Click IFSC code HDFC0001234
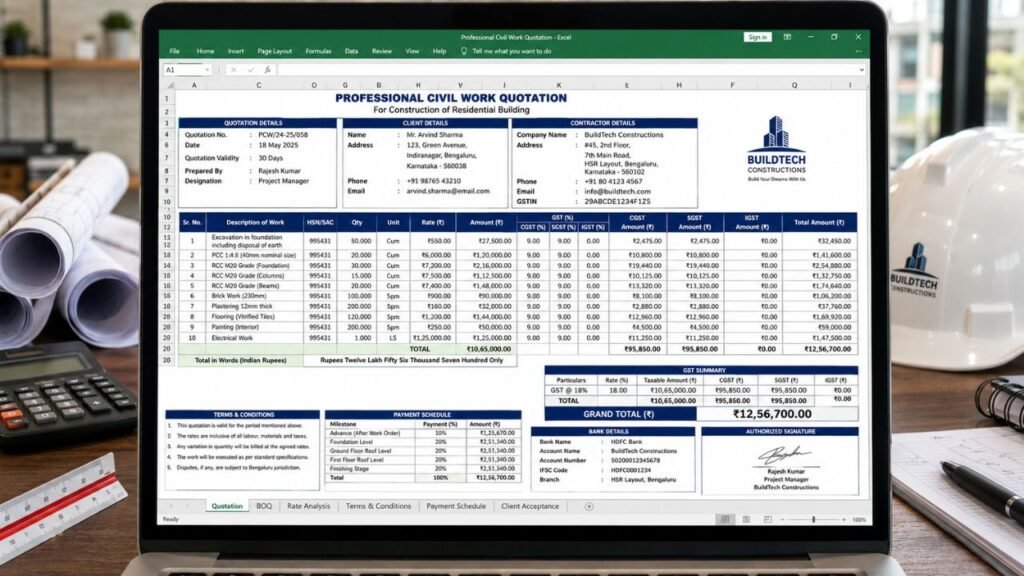 click(x=631, y=470)
